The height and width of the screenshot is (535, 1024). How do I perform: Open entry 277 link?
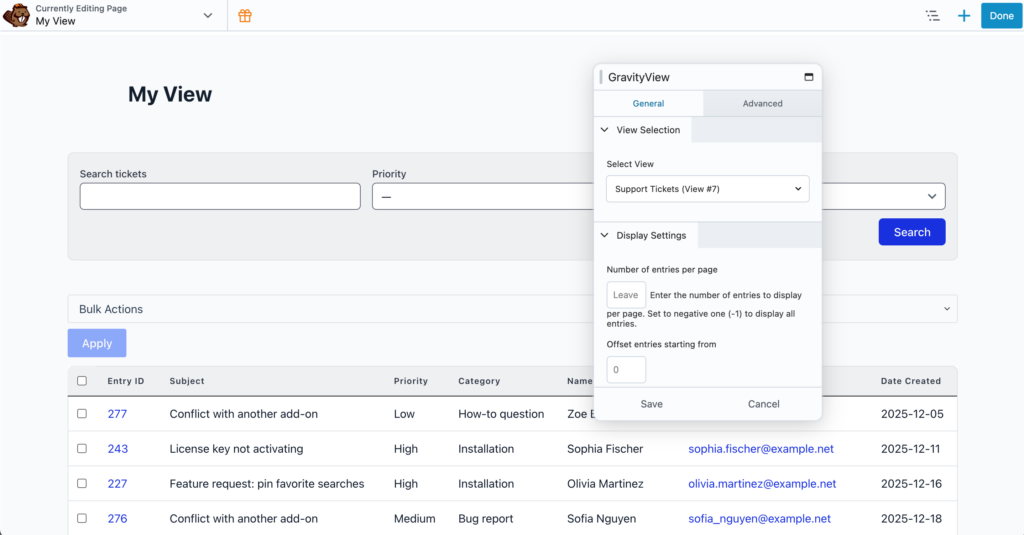coord(117,413)
